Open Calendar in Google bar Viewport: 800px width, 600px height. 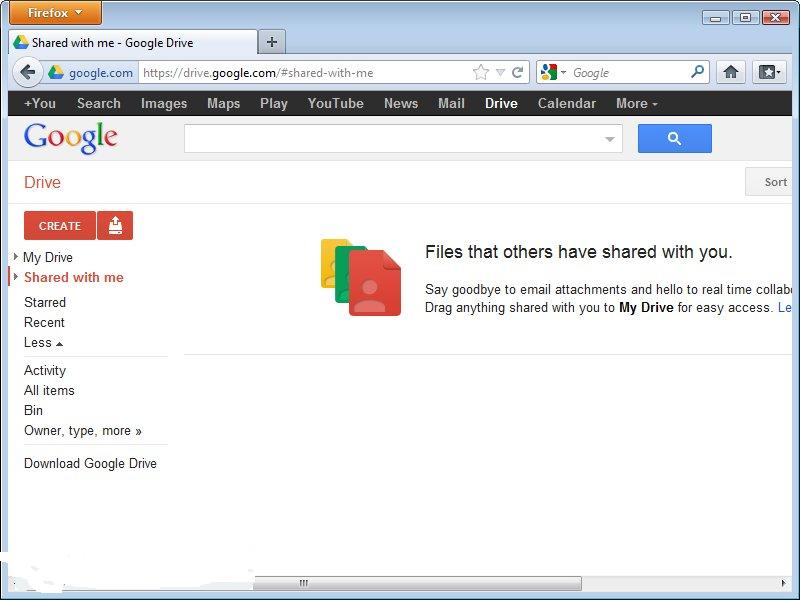(566, 104)
